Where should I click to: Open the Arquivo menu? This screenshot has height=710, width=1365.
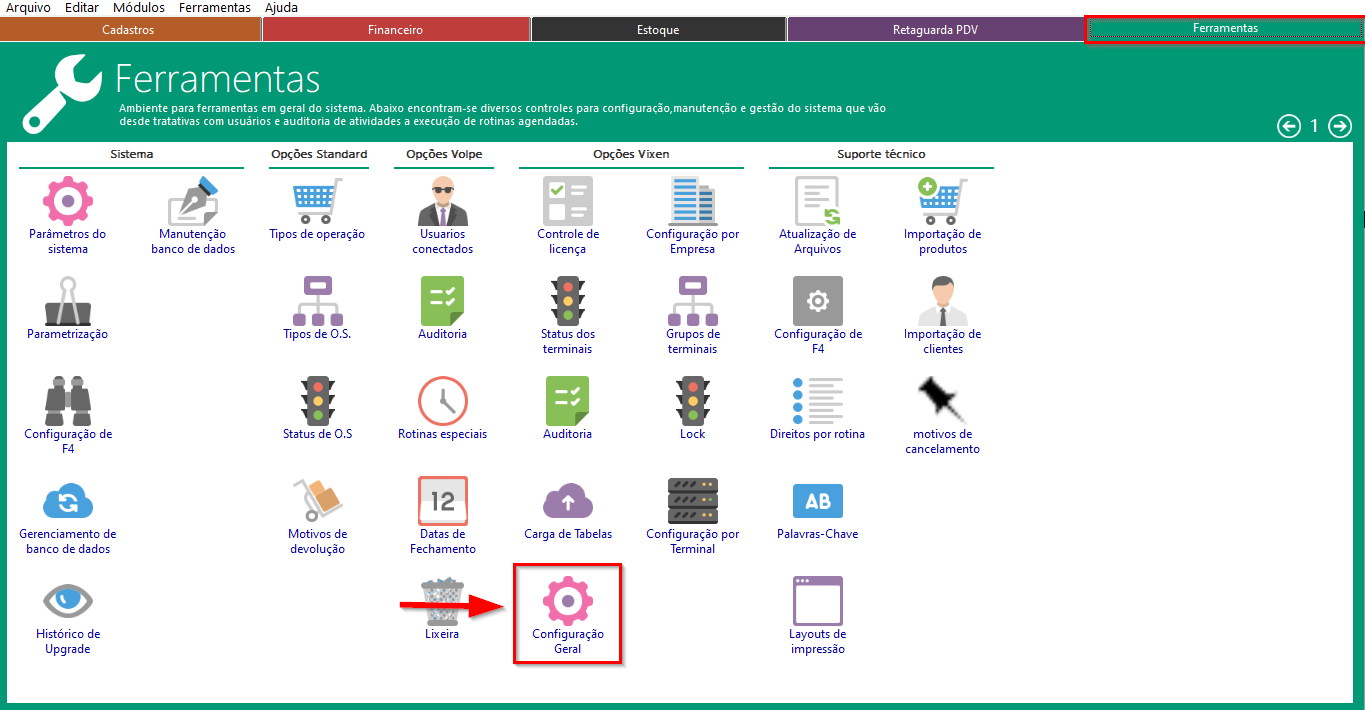(28, 8)
